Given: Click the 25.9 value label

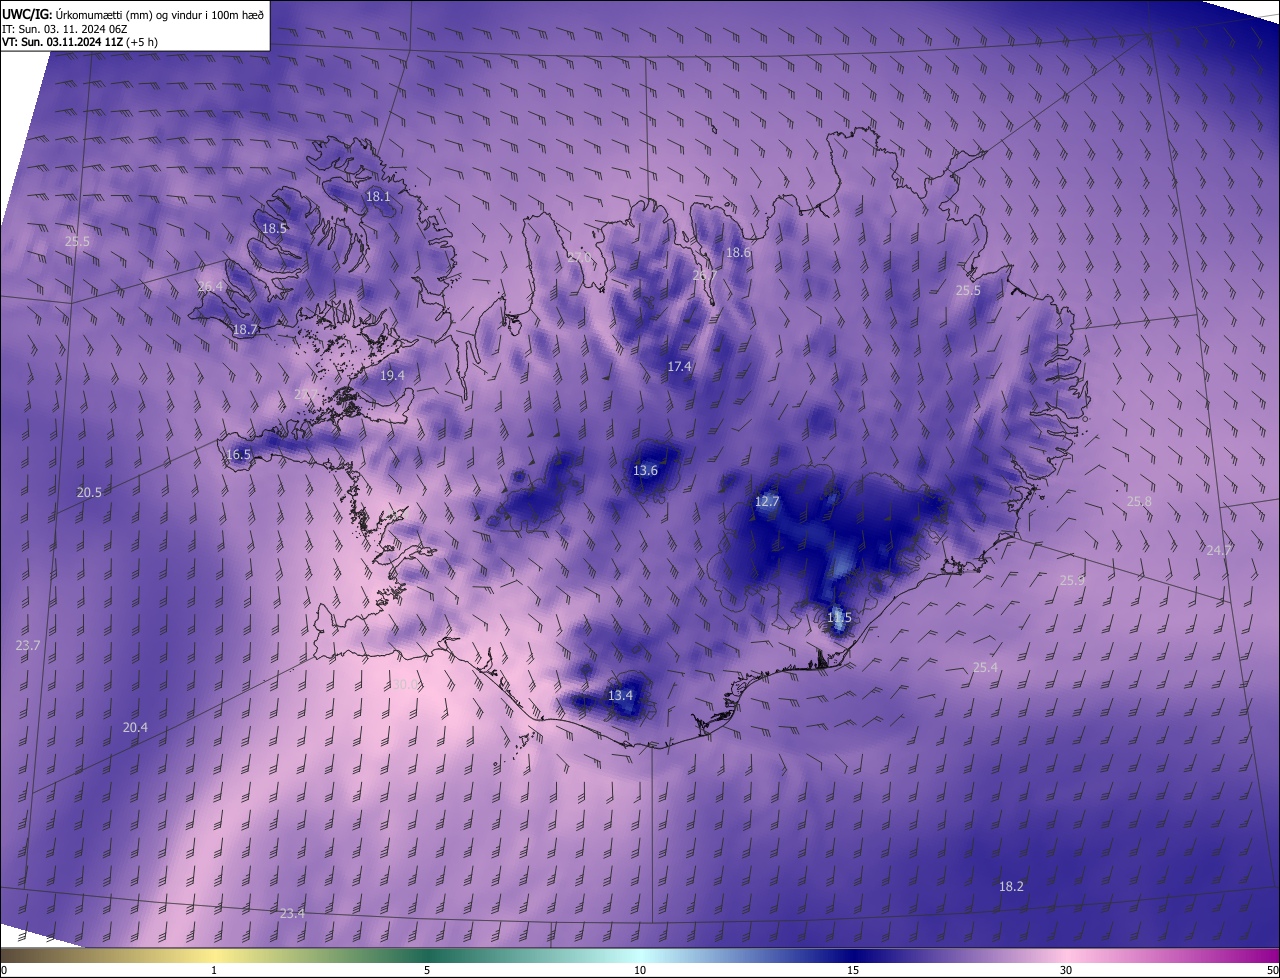Looking at the screenshot, I should click(1072, 580).
